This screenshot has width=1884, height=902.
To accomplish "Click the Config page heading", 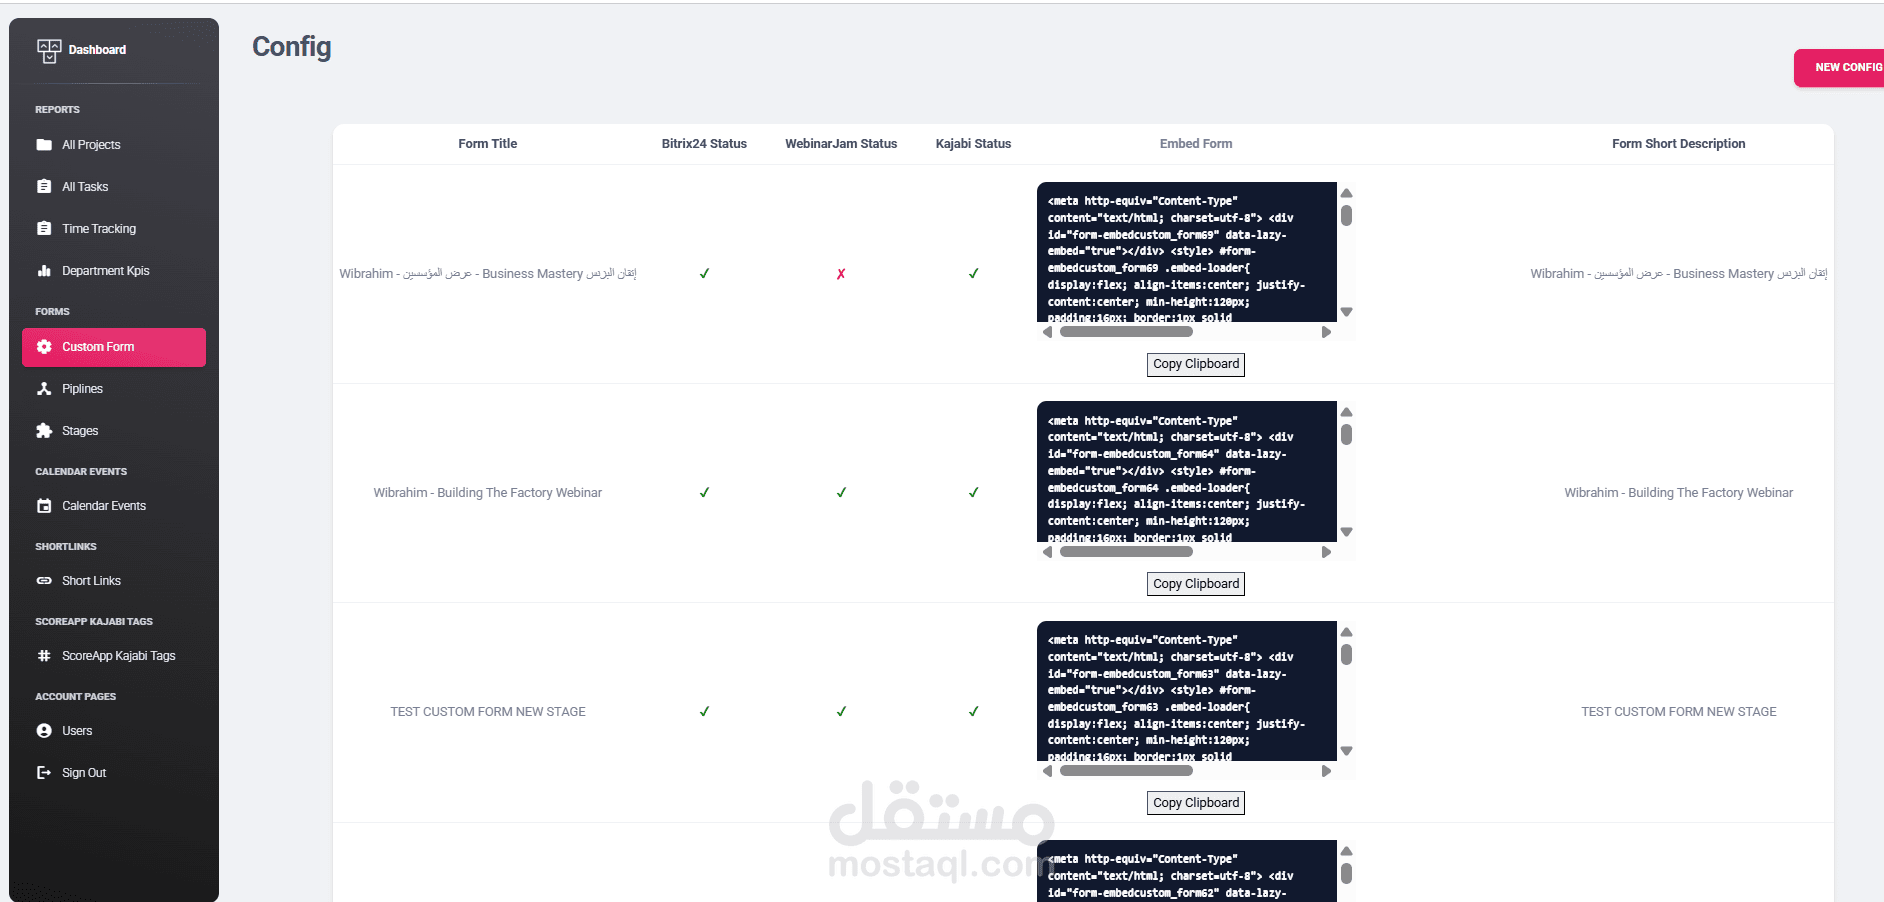I will [x=291, y=47].
